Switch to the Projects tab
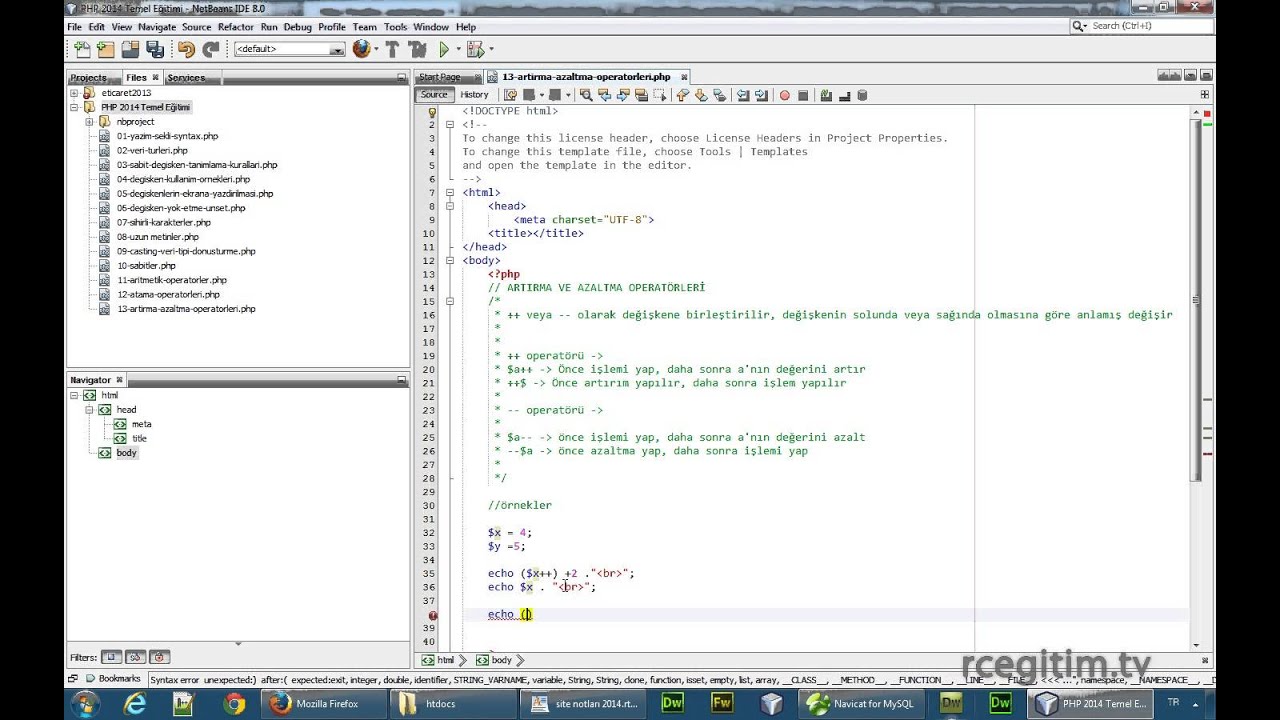The width and height of the screenshot is (1280, 720). (88, 77)
